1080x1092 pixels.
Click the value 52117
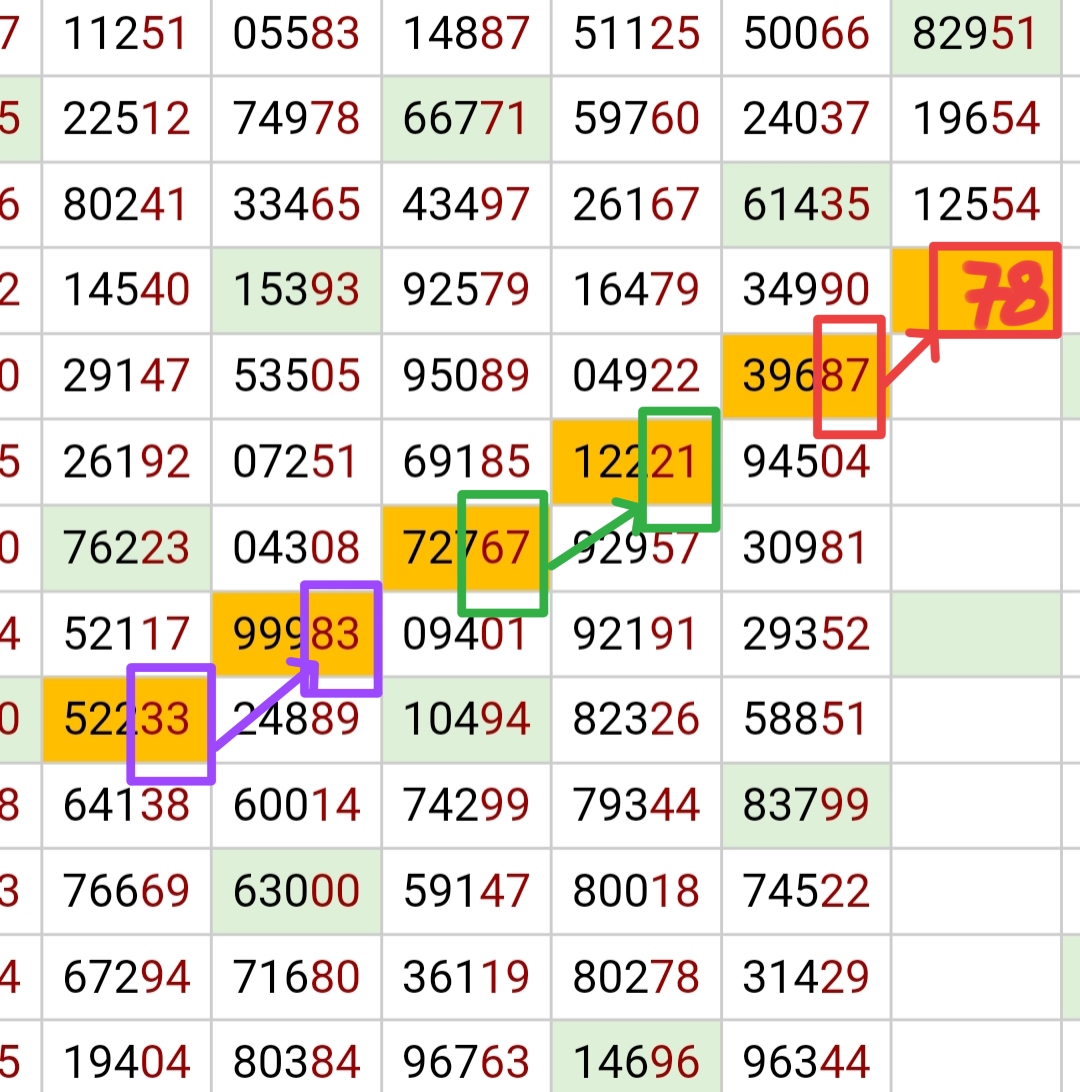pyautogui.click(x=126, y=634)
